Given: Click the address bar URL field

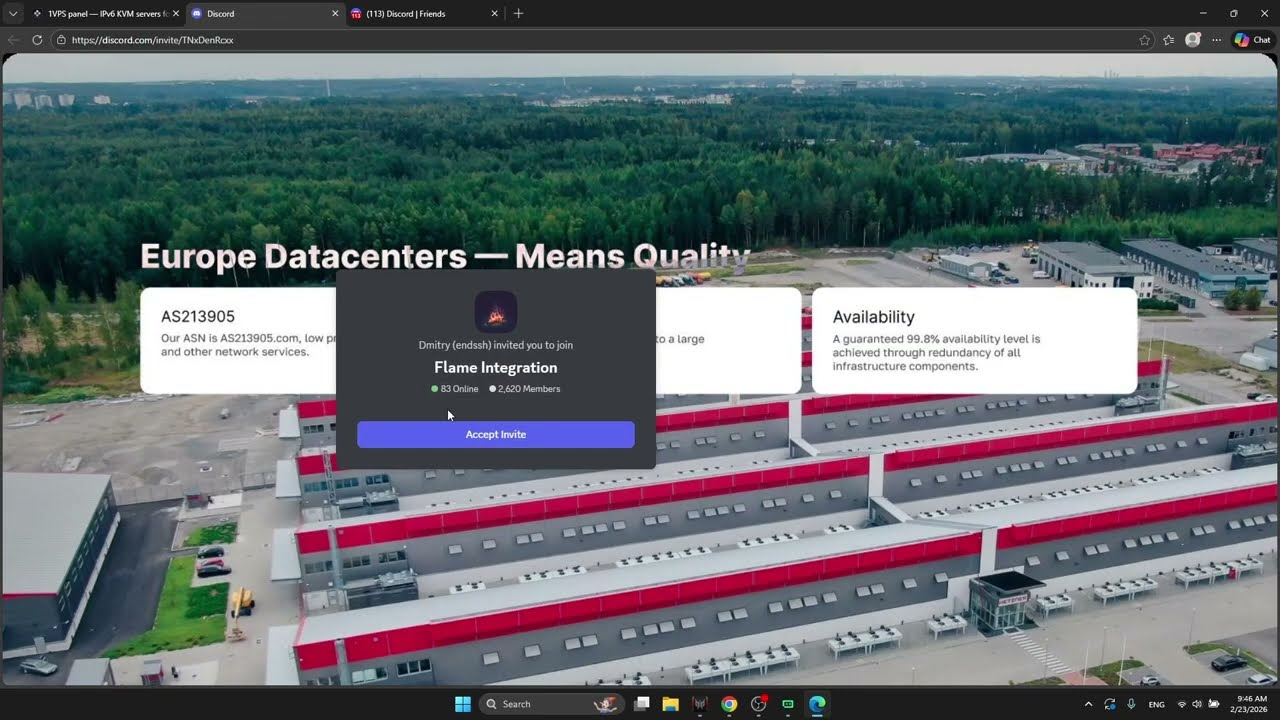Looking at the screenshot, I should point(600,40).
